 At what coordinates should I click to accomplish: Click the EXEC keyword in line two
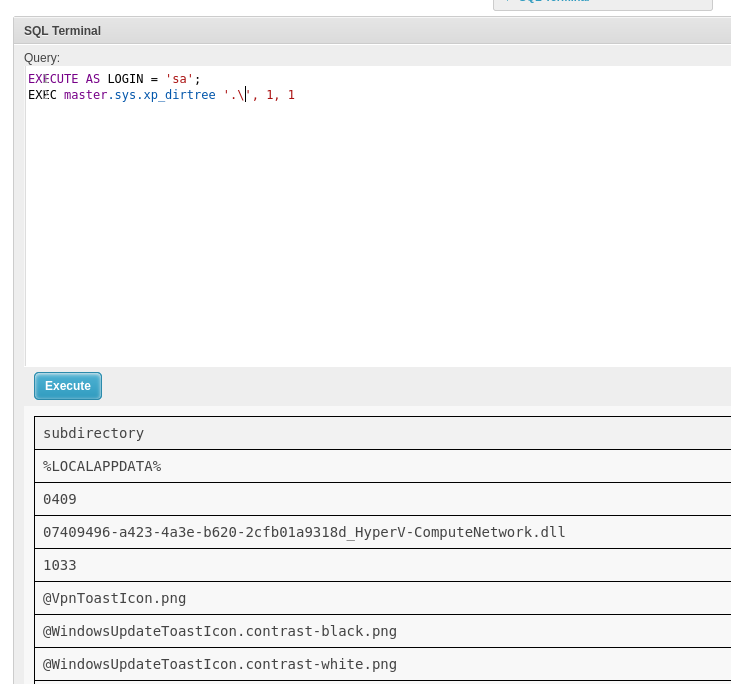pyautogui.click(x=42, y=95)
